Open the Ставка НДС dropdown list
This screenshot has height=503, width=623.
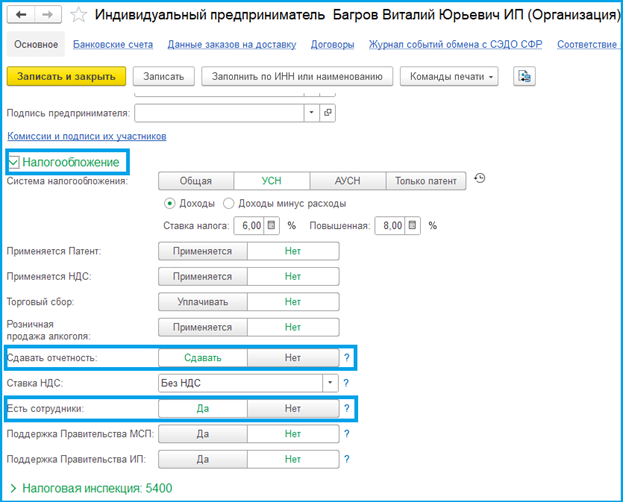tap(329, 383)
